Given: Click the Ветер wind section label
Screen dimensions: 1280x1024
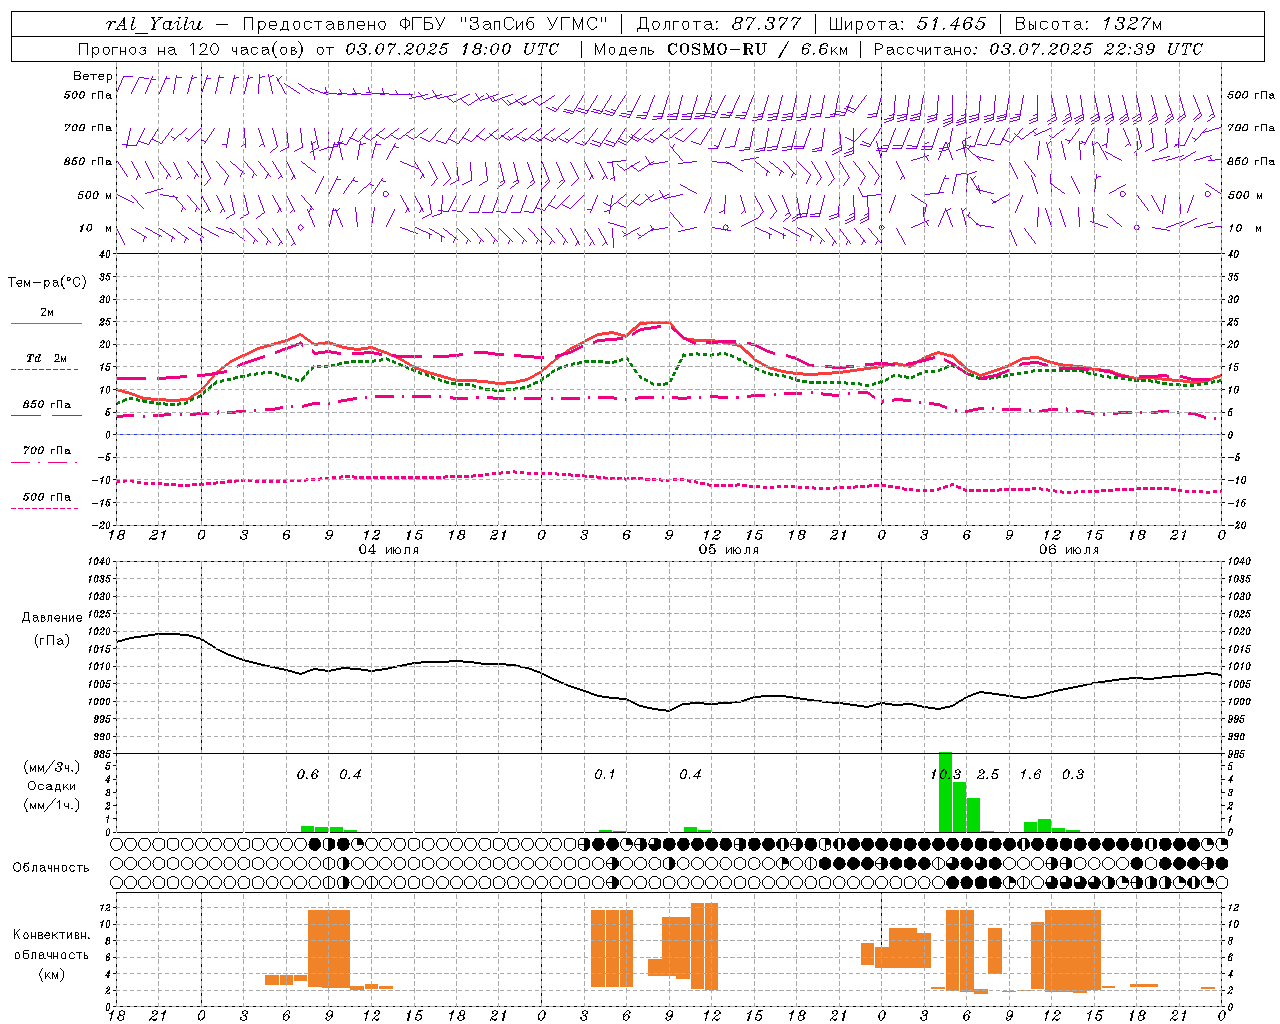Looking at the screenshot, I should (93, 76).
